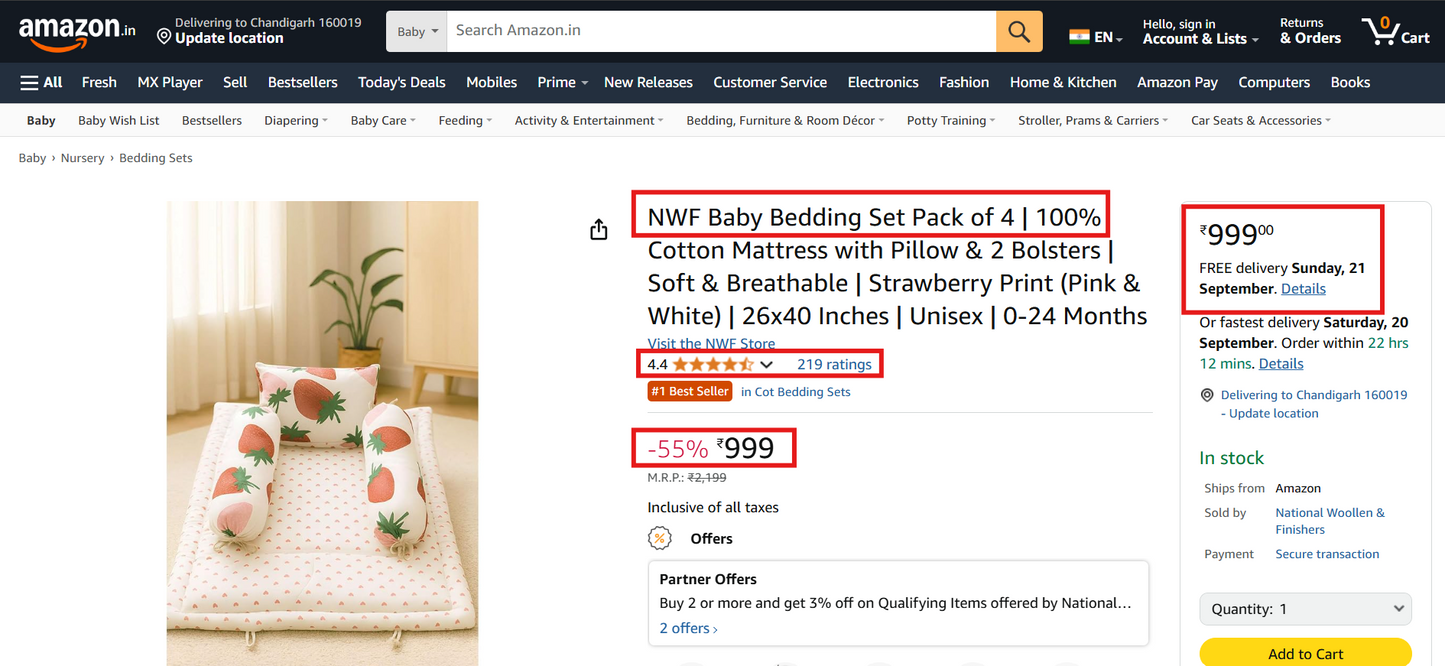This screenshot has width=1445, height=666.
Task: Expand the star ratings breakdown chevron
Action: click(x=766, y=364)
